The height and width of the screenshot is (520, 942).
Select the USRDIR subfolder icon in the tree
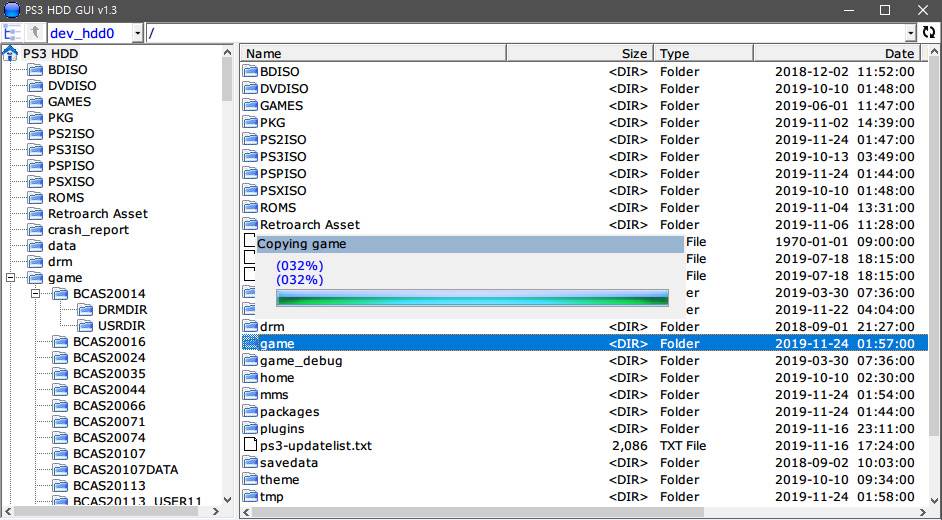[86, 326]
